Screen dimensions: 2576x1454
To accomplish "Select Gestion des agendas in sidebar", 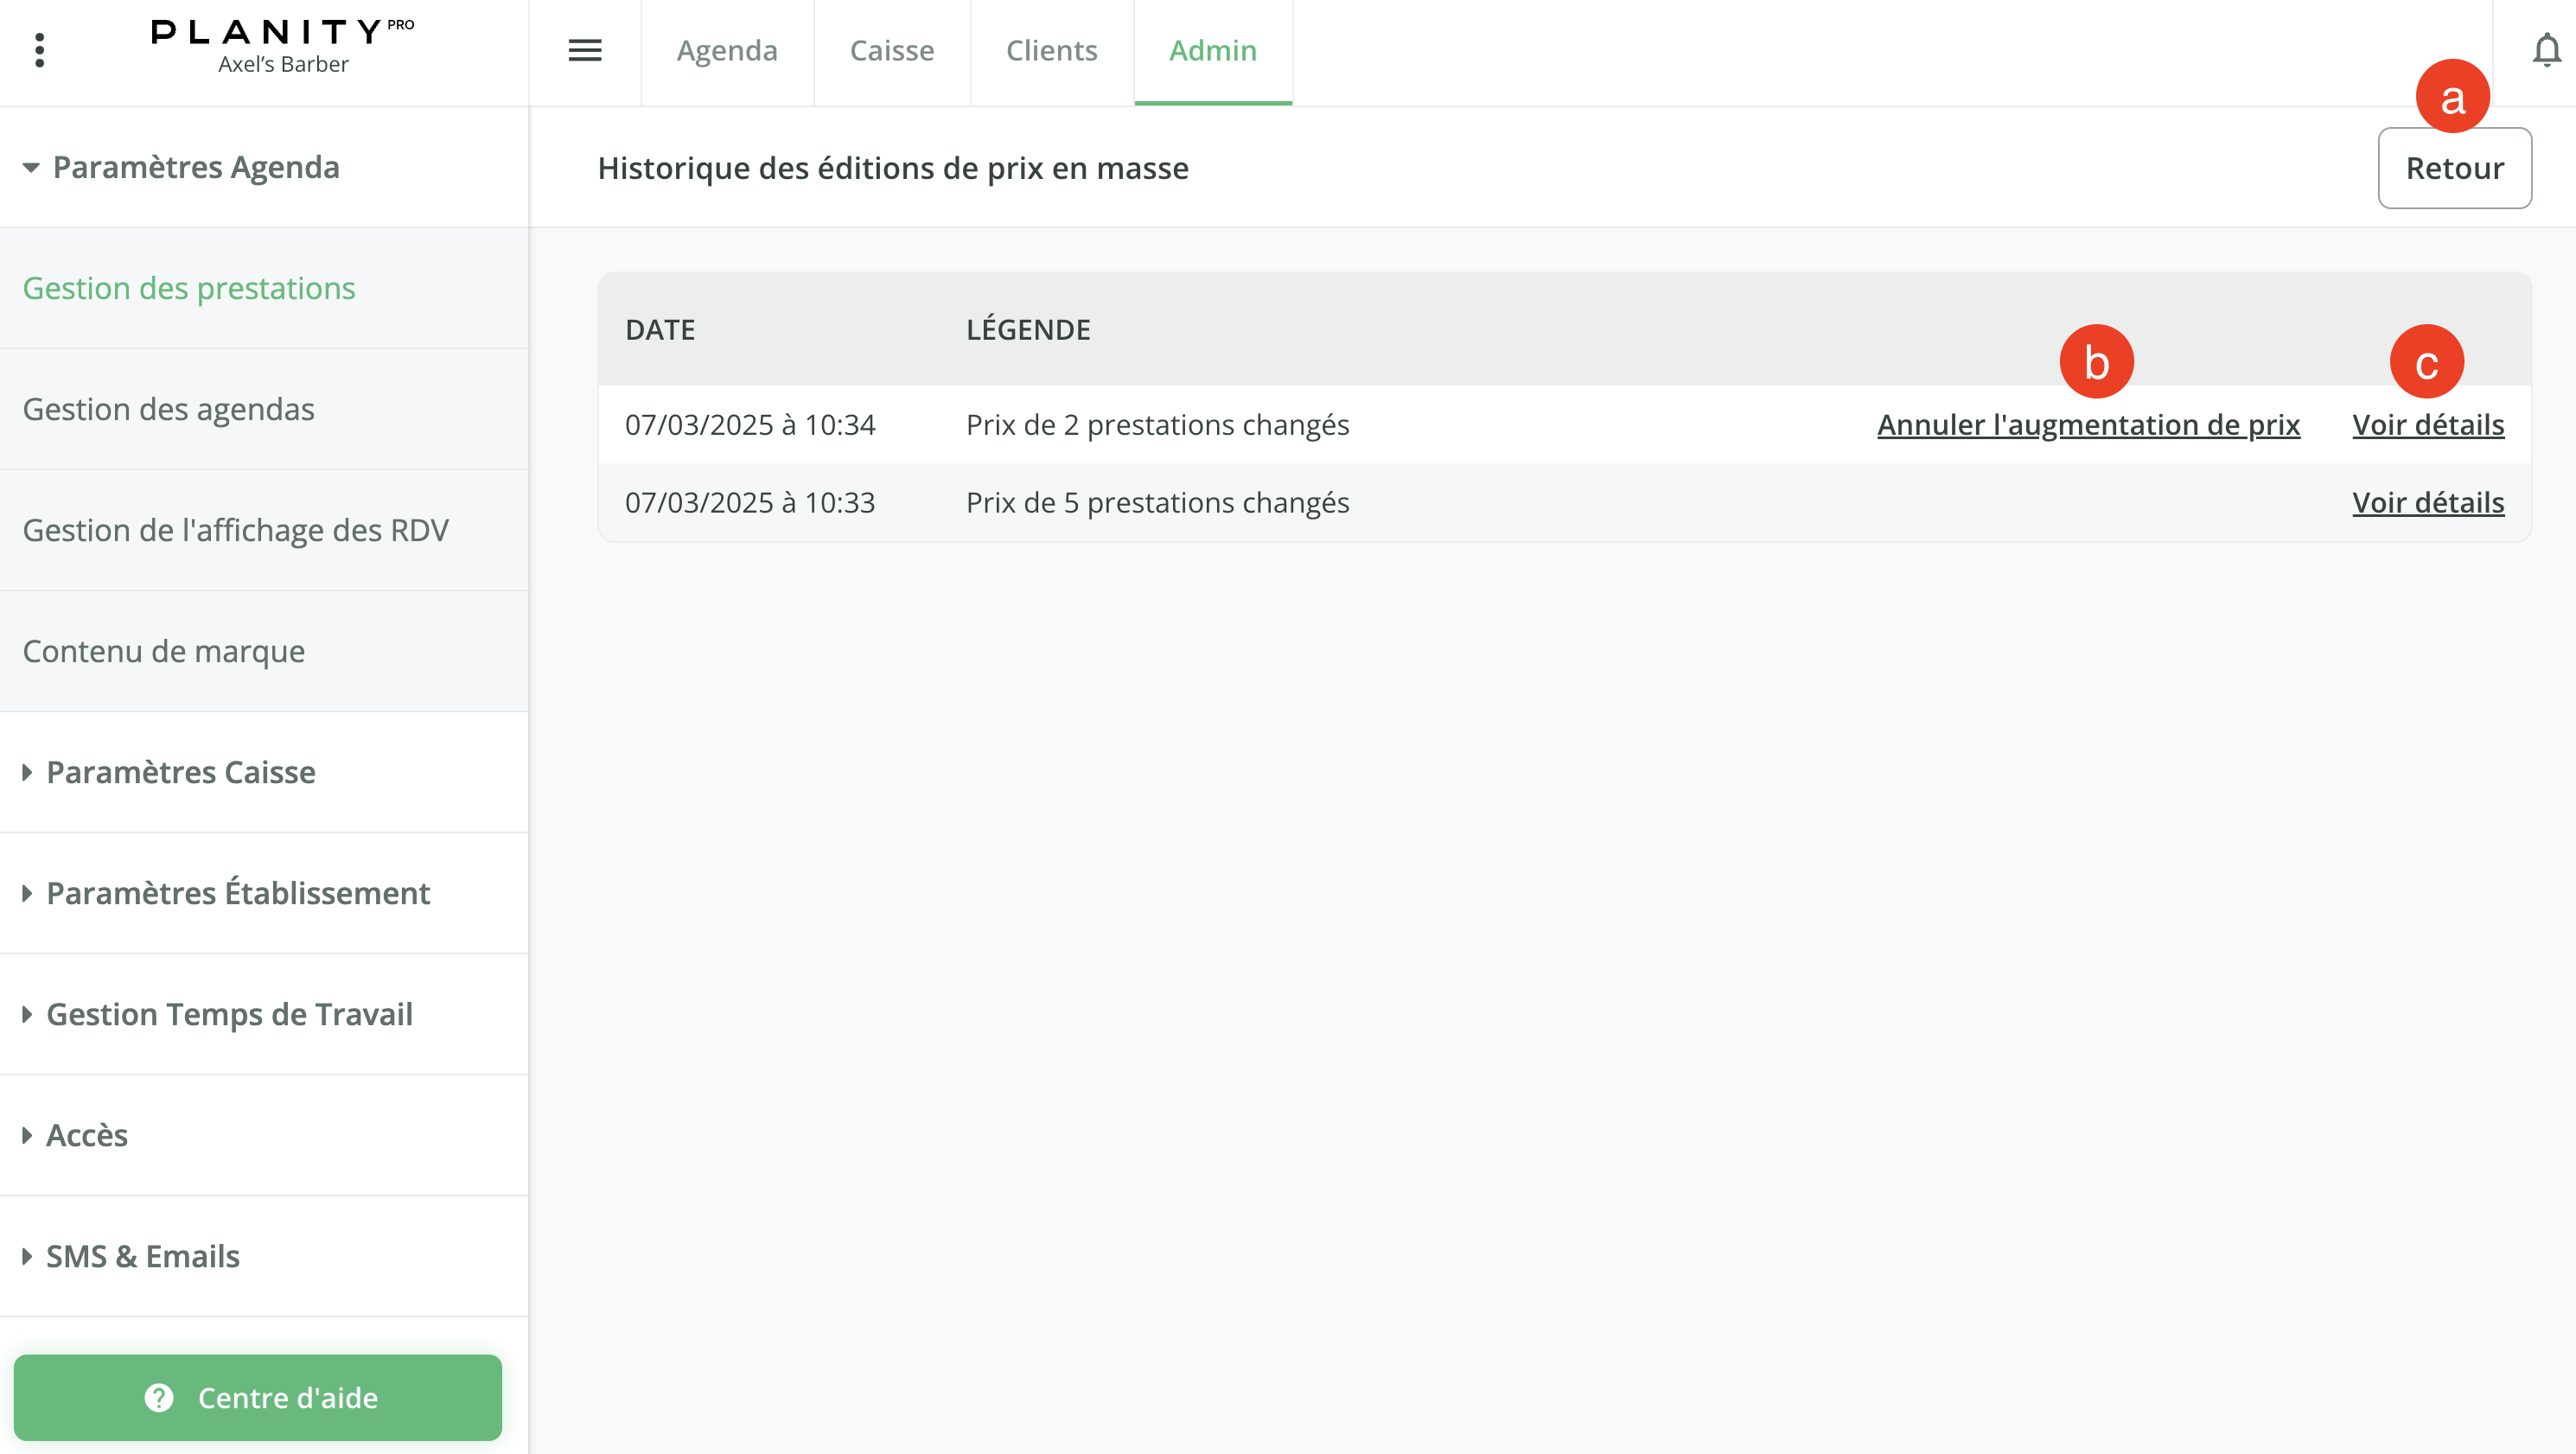I will click(168, 409).
